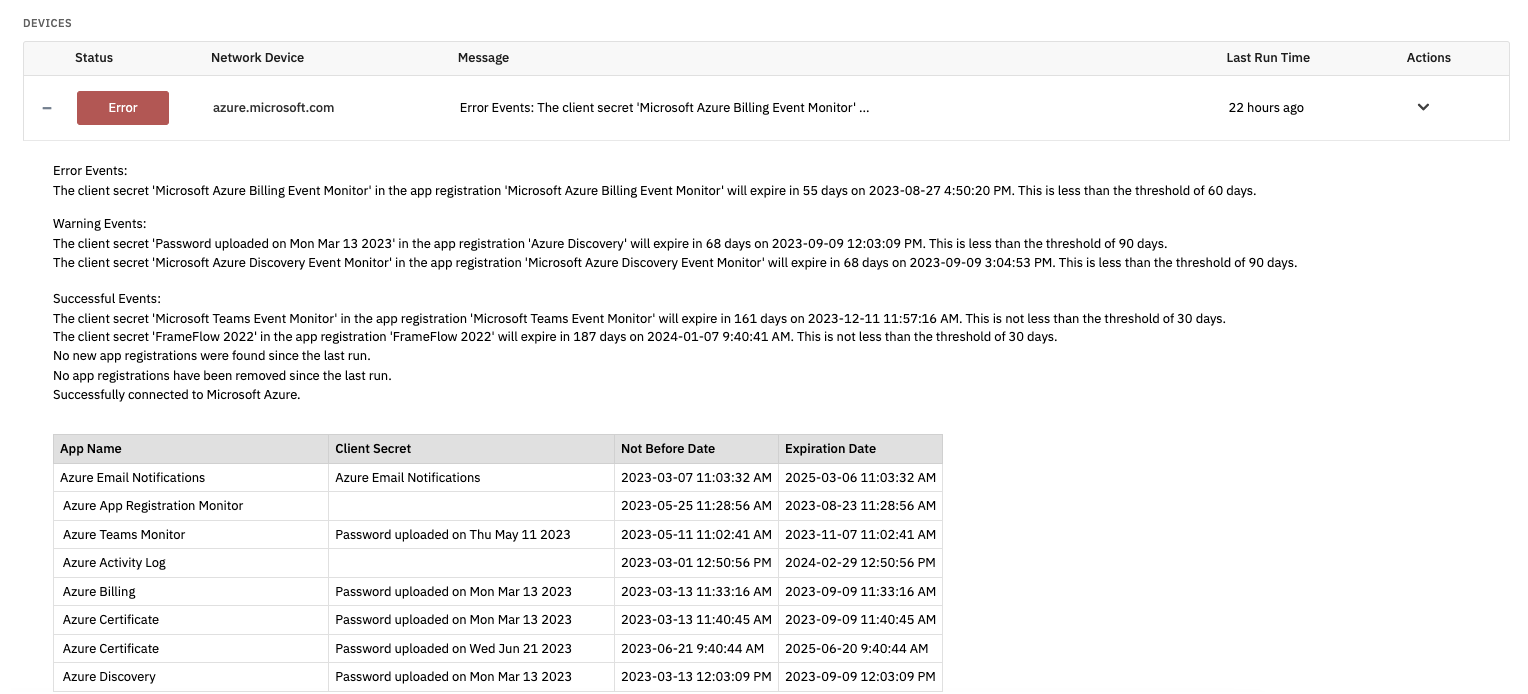This screenshot has height=694, width=1528.
Task: Select the 'Azure Activity Log' app name
Action: (114, 563)
